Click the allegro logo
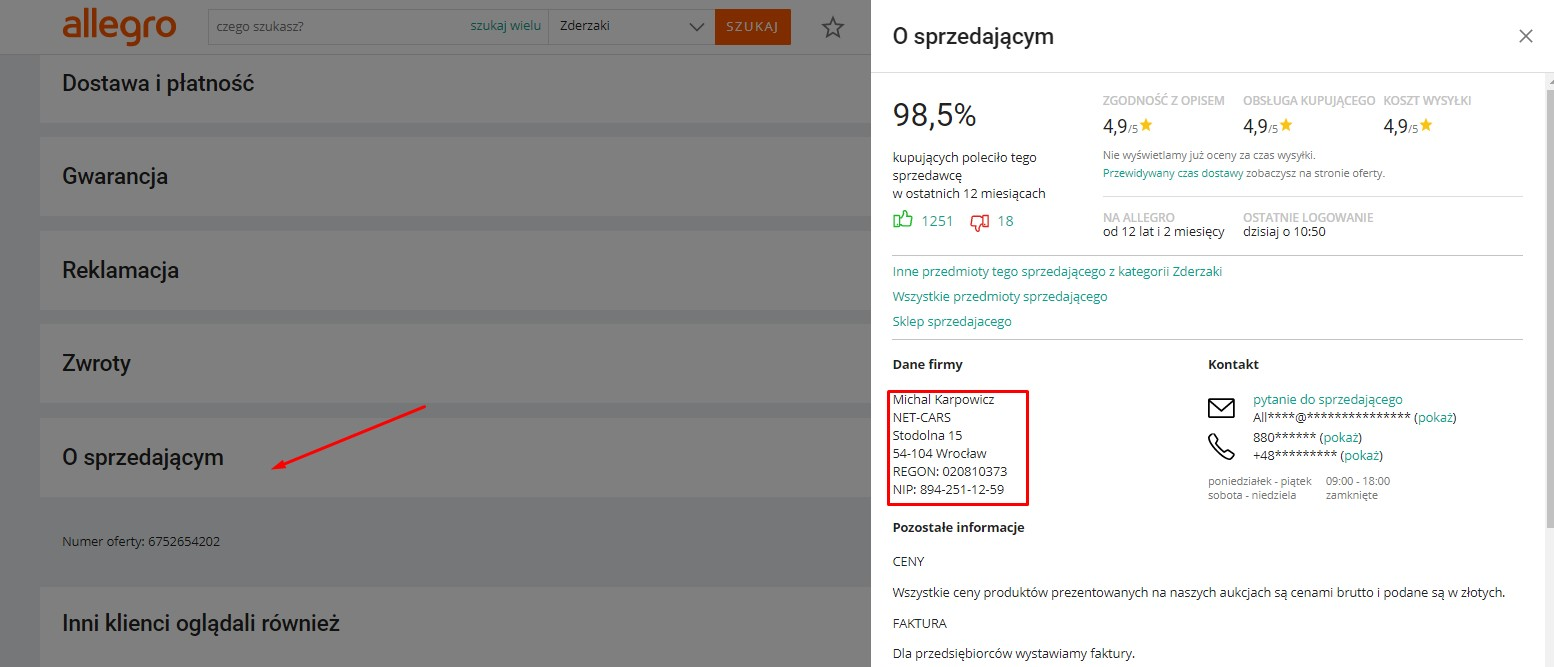The height and width of the screenshot is (667, 1554). click(x=119, y=28)
